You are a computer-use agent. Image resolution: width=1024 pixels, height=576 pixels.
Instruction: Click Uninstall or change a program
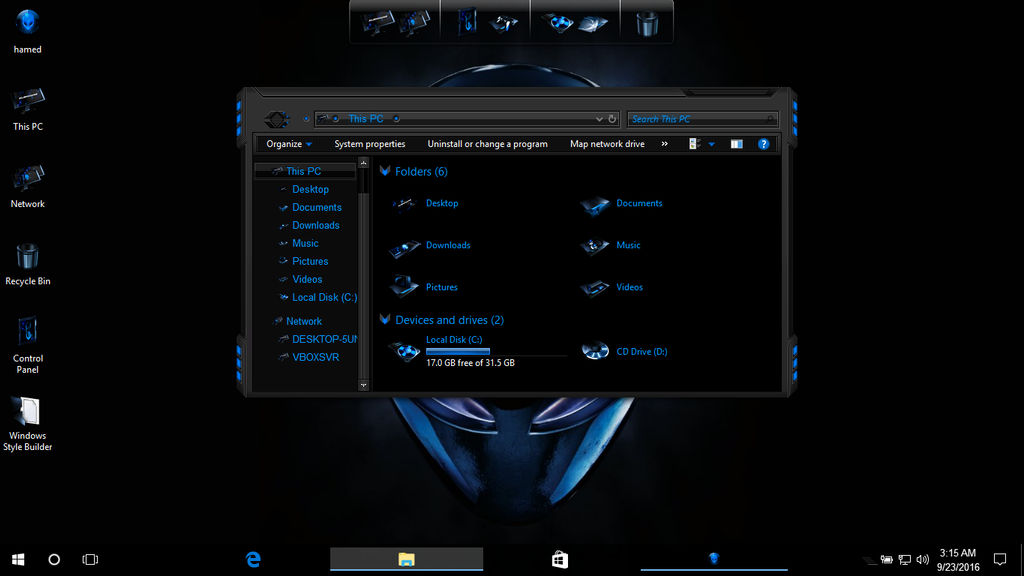pos(488,143)
